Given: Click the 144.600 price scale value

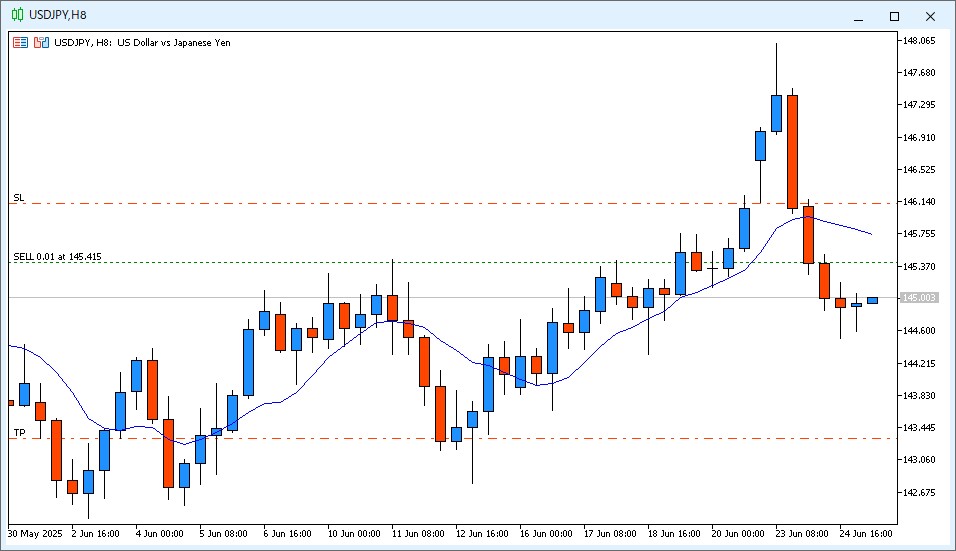Looking at the screenshot, I should (919, 330).
